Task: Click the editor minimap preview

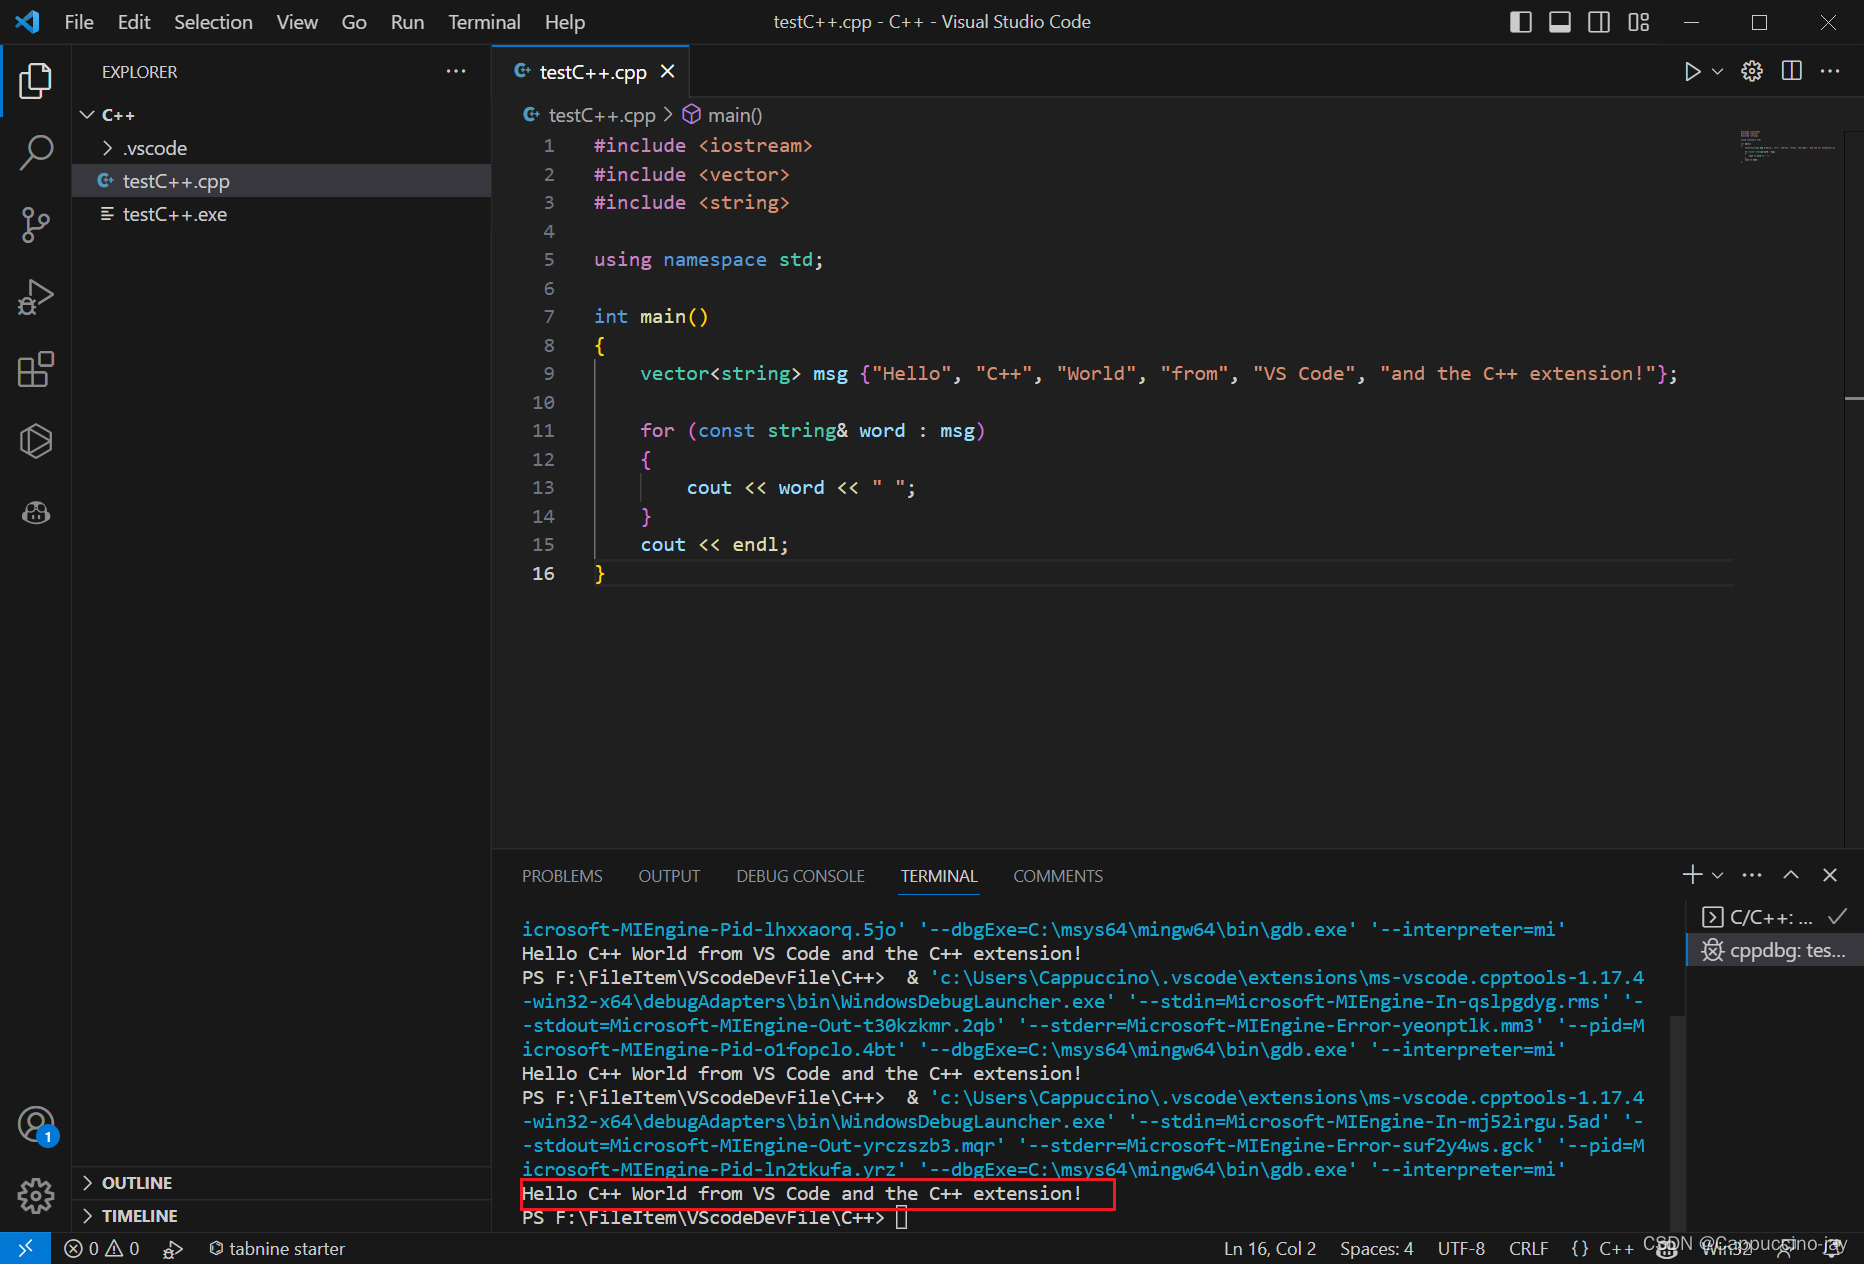Action: pyautogui.click(x=1788, y=146)
